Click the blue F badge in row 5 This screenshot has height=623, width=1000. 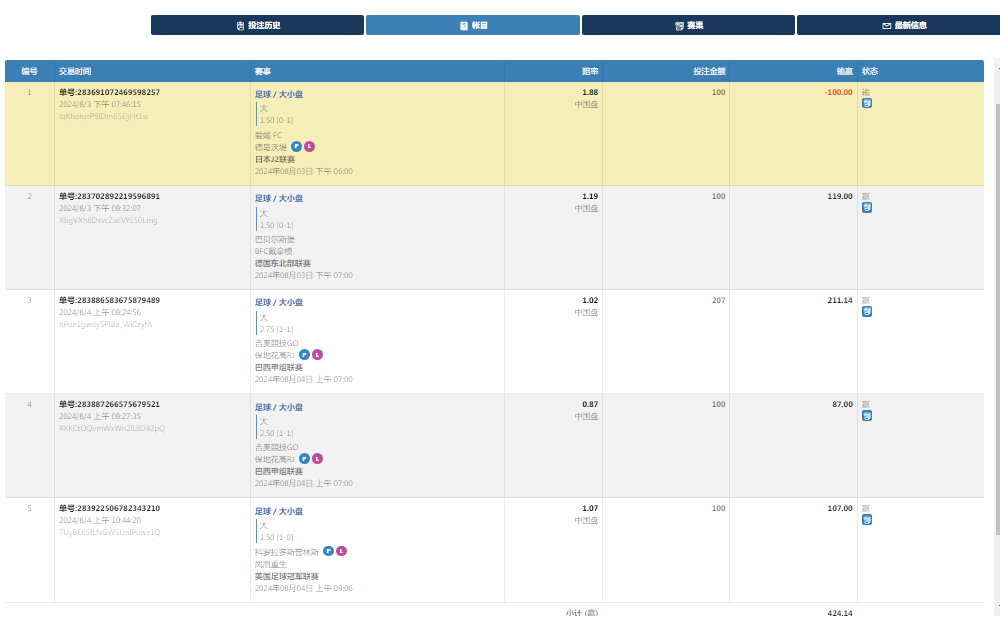click(328, 550)
